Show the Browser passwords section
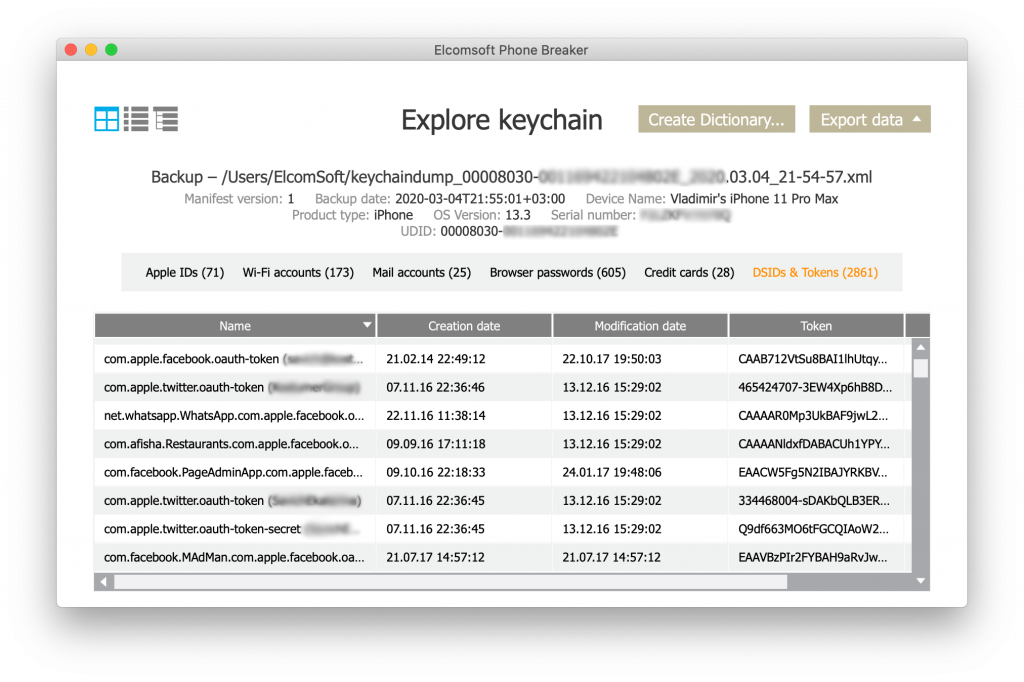The height and width of the screenshot is (682, 1024). click(557, 271)
